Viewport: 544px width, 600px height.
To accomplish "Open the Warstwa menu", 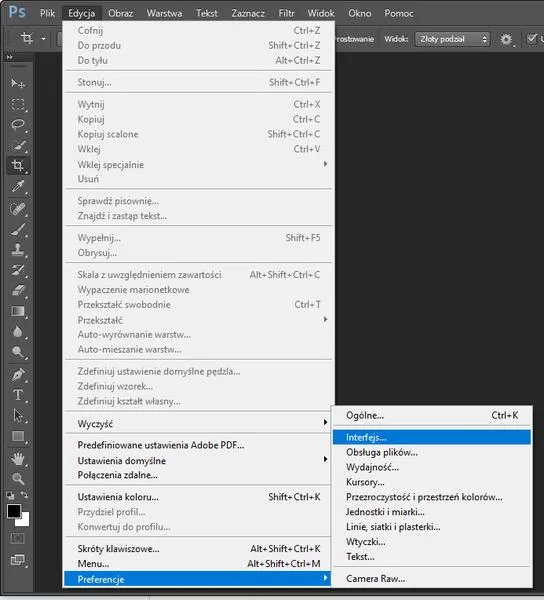I will click(164, 13).
